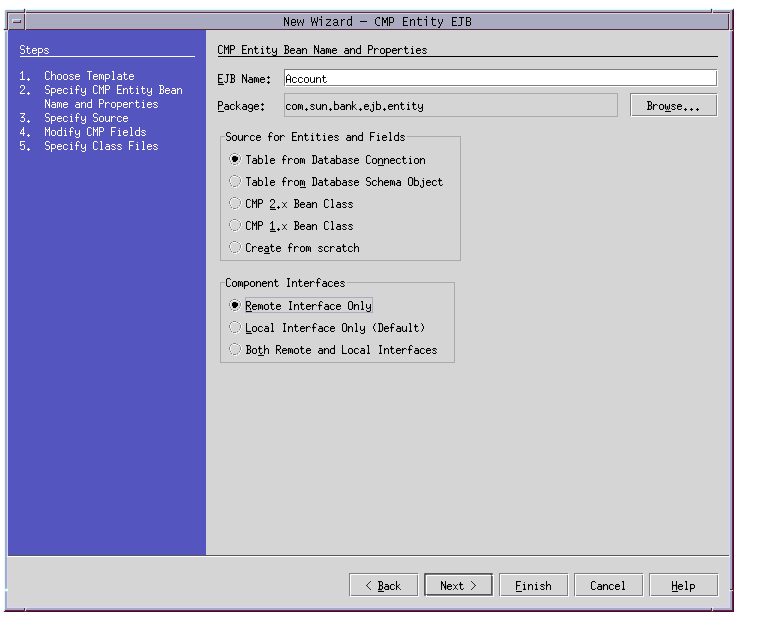Click the 'Package:' label
Screen dimensions: 784x627
(241, 106)
